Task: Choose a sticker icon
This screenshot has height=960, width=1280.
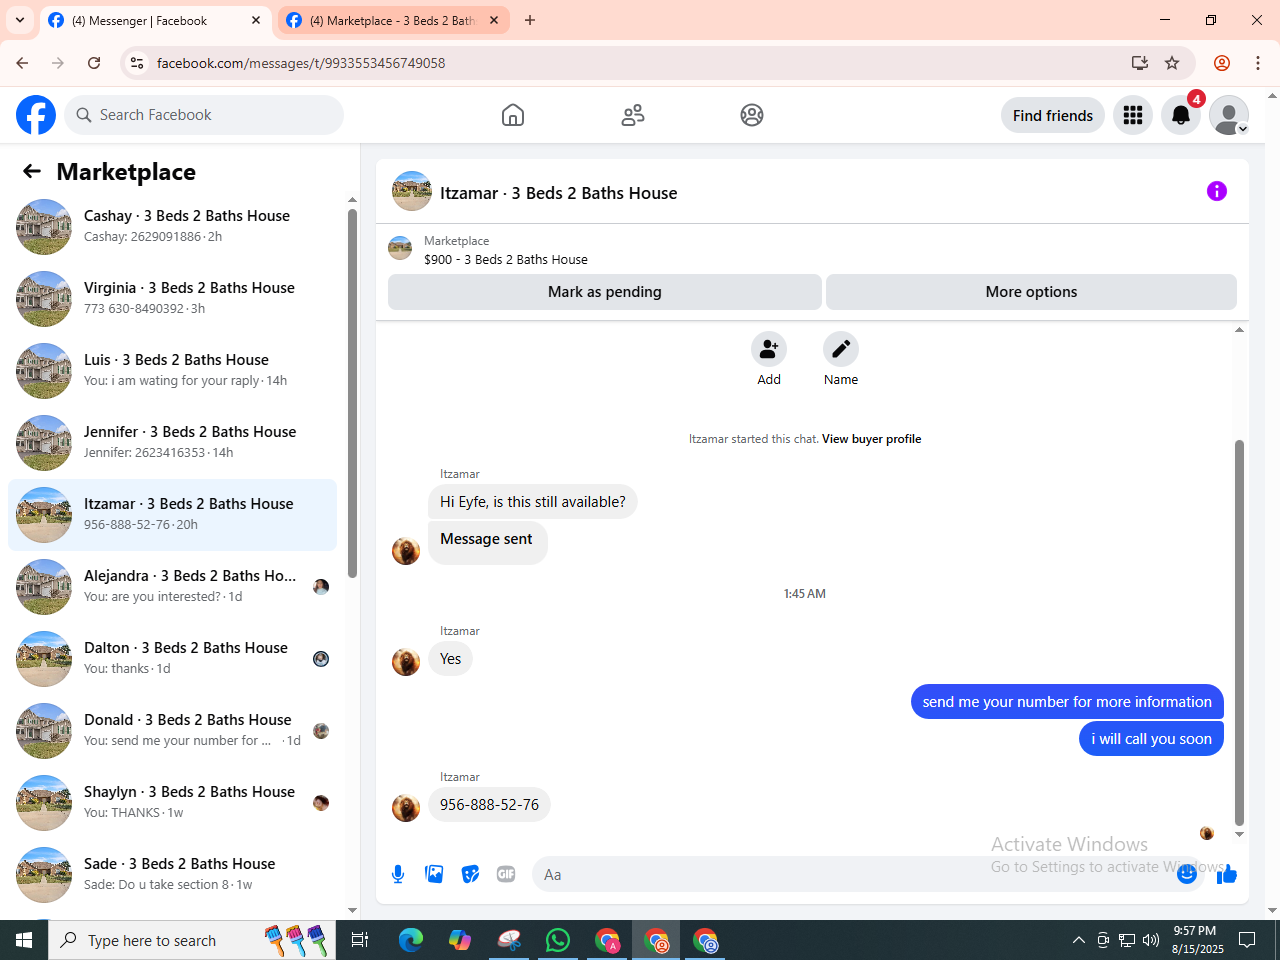Action: coord(470,874)
